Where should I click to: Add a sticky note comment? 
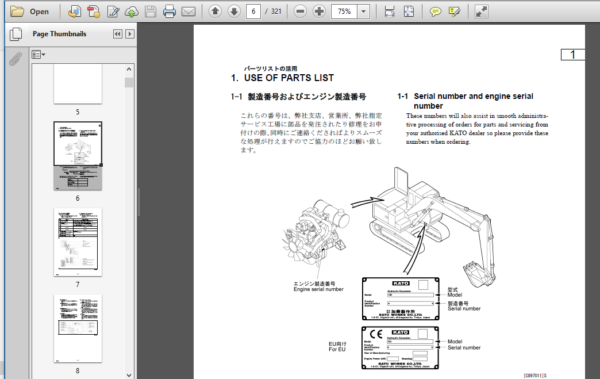(x=435, y=12)
